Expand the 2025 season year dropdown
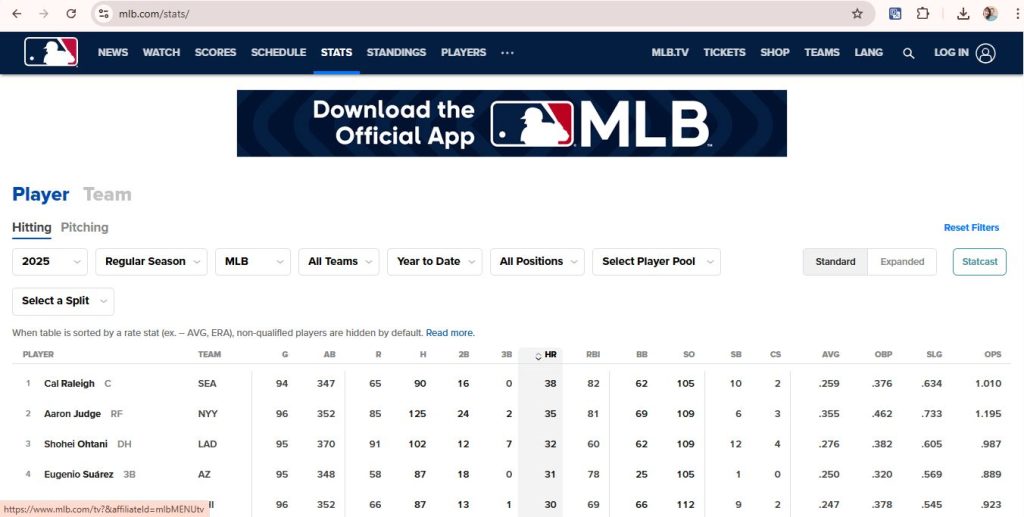The image size is (1024, 517). 50,262
